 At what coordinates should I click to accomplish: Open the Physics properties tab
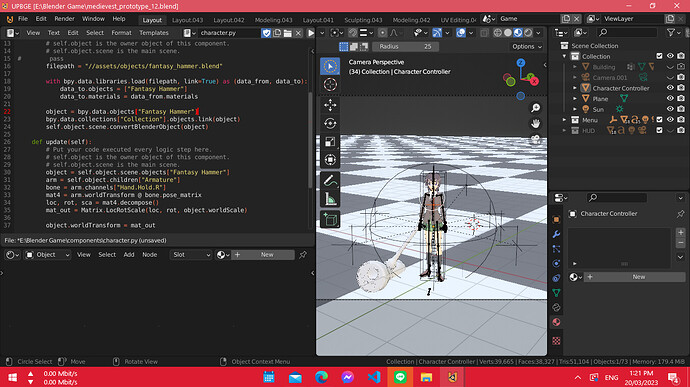pyautogui.click(x=556, y=263)
